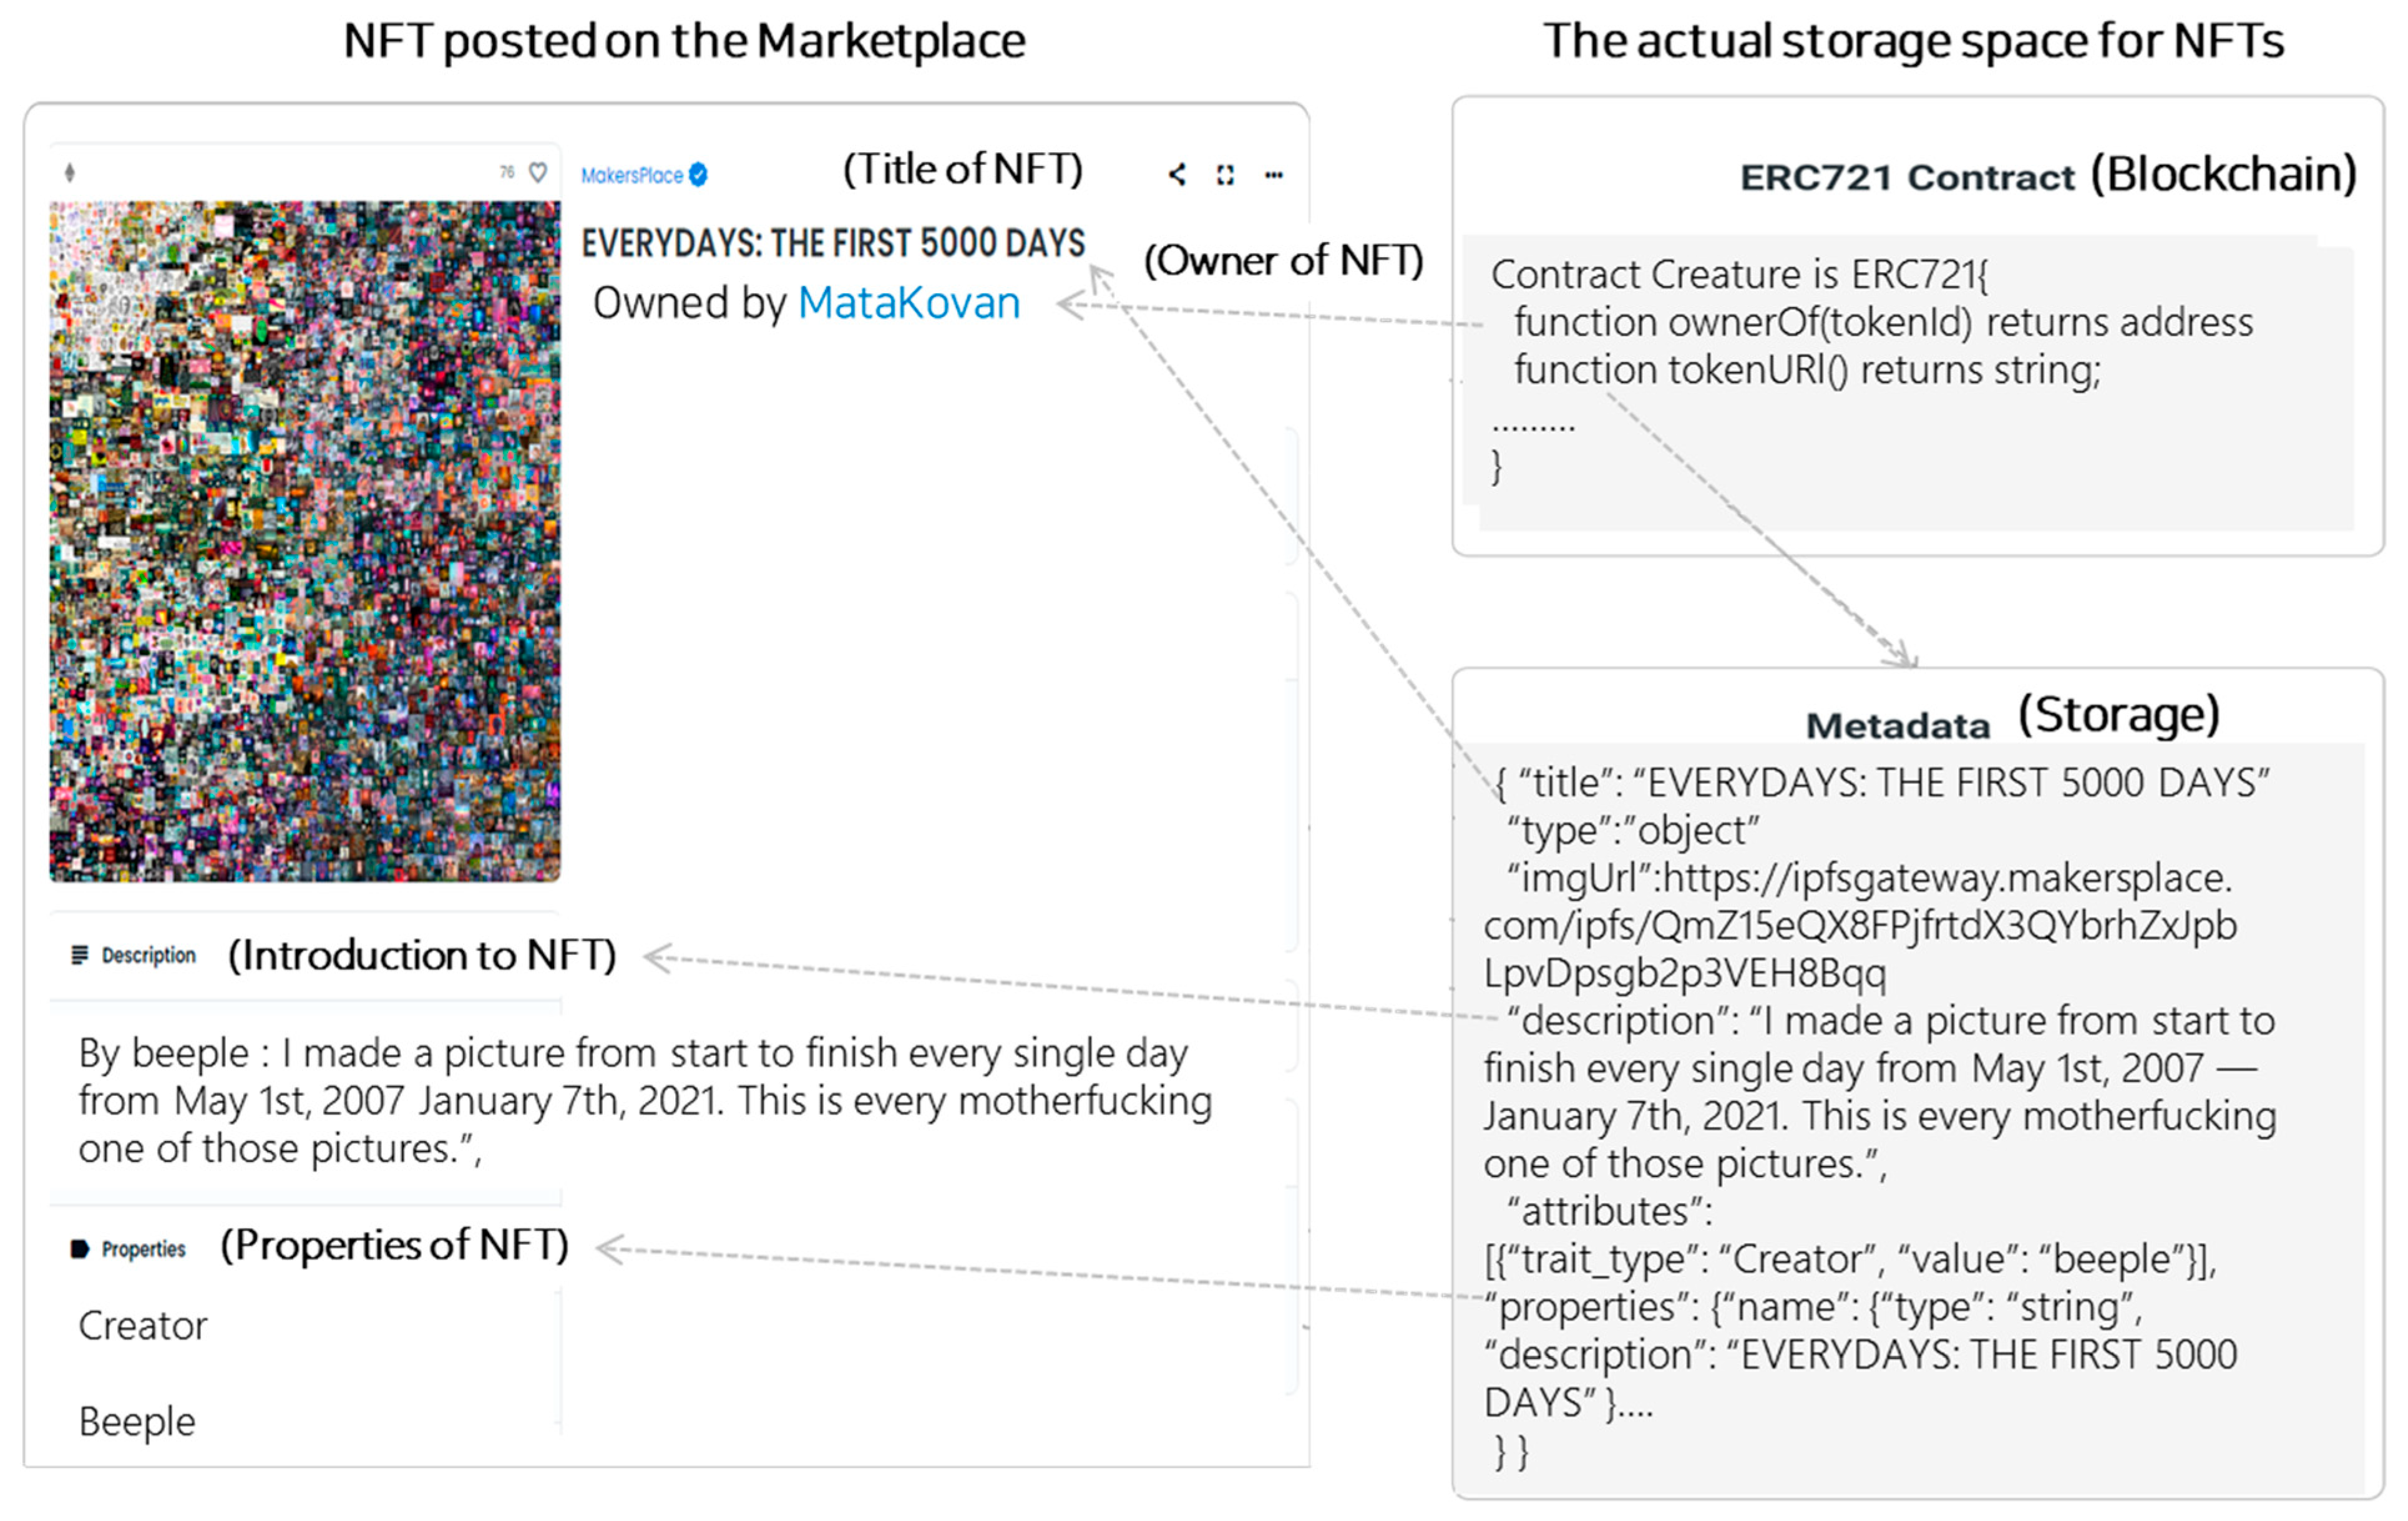
Task: Open the MataKovan owner profile link
Action: (908, 303)
